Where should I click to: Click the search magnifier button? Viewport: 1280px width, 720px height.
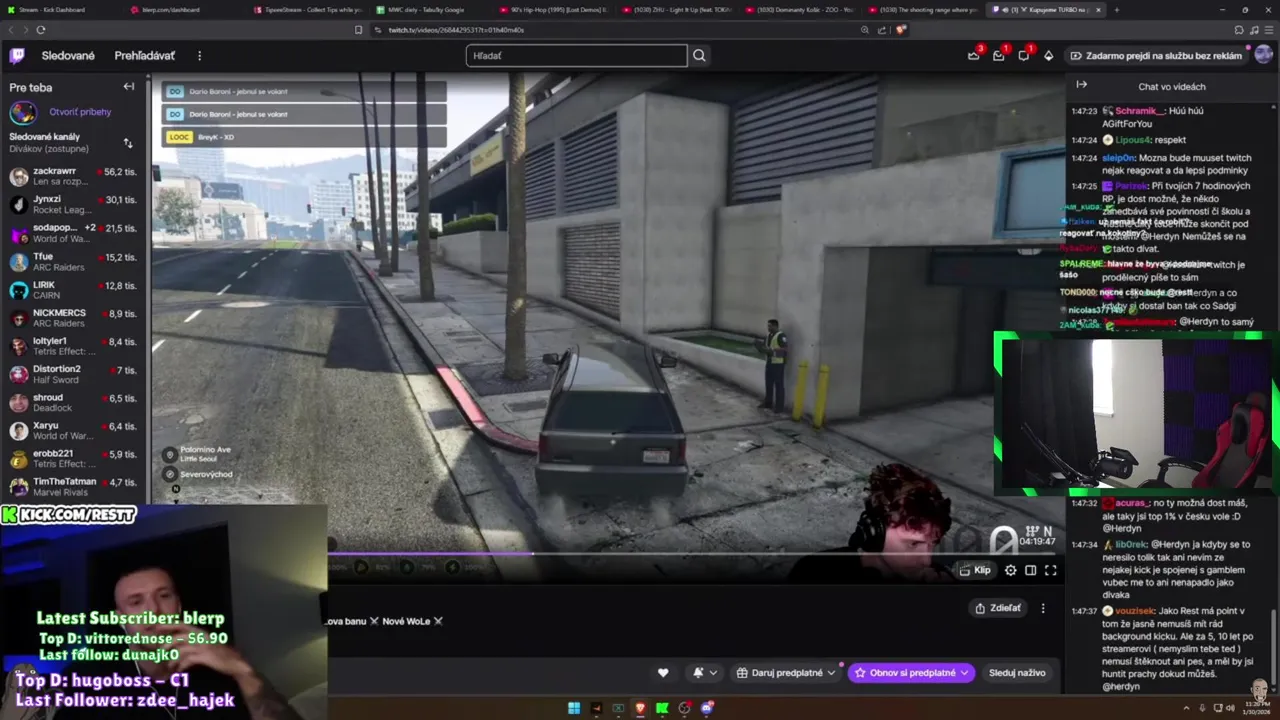699,56
